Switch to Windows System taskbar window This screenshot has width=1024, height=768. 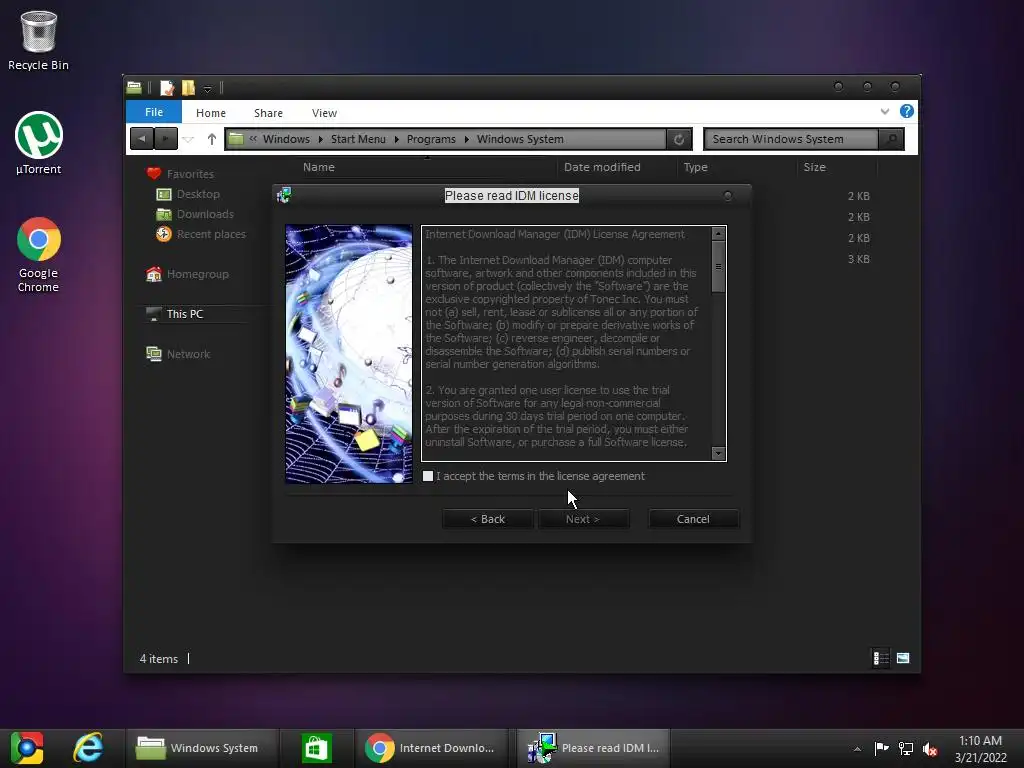tap(201, 748)
